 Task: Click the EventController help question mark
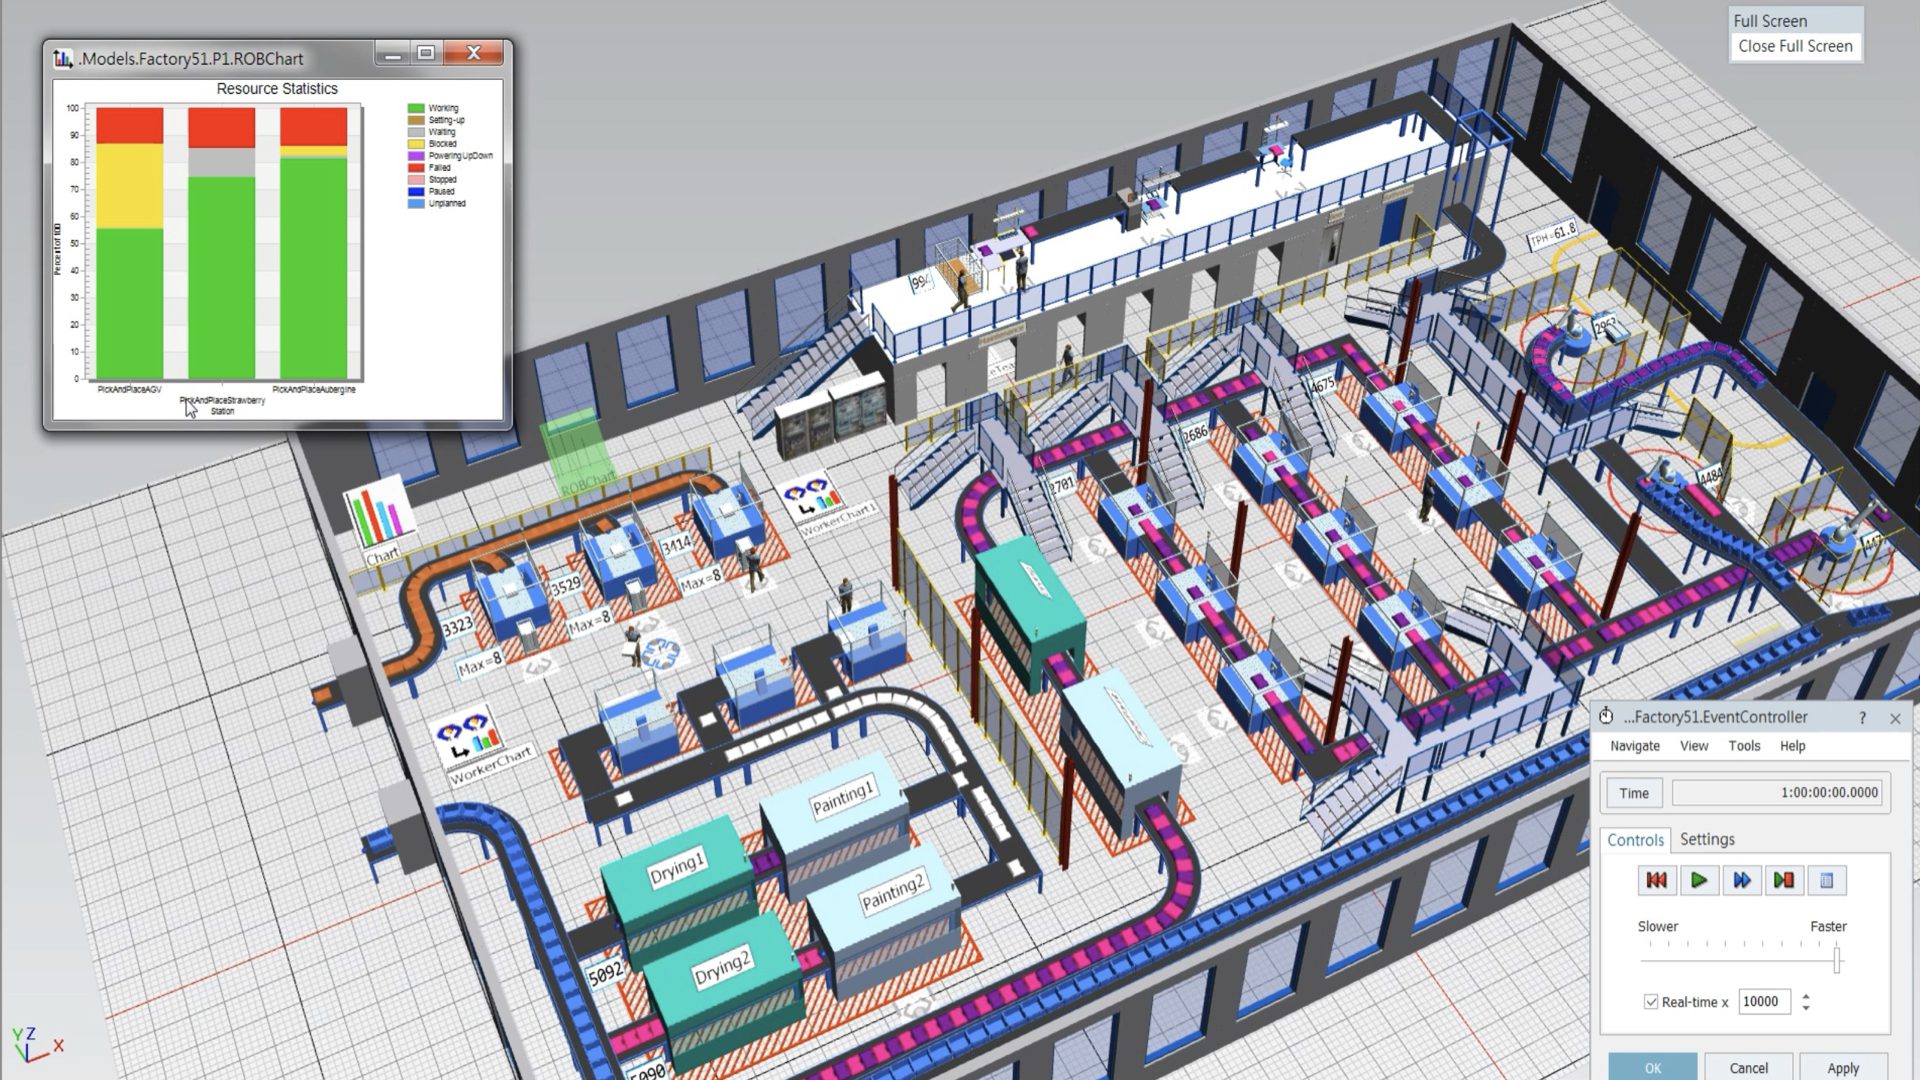[x=1862, y=718]
